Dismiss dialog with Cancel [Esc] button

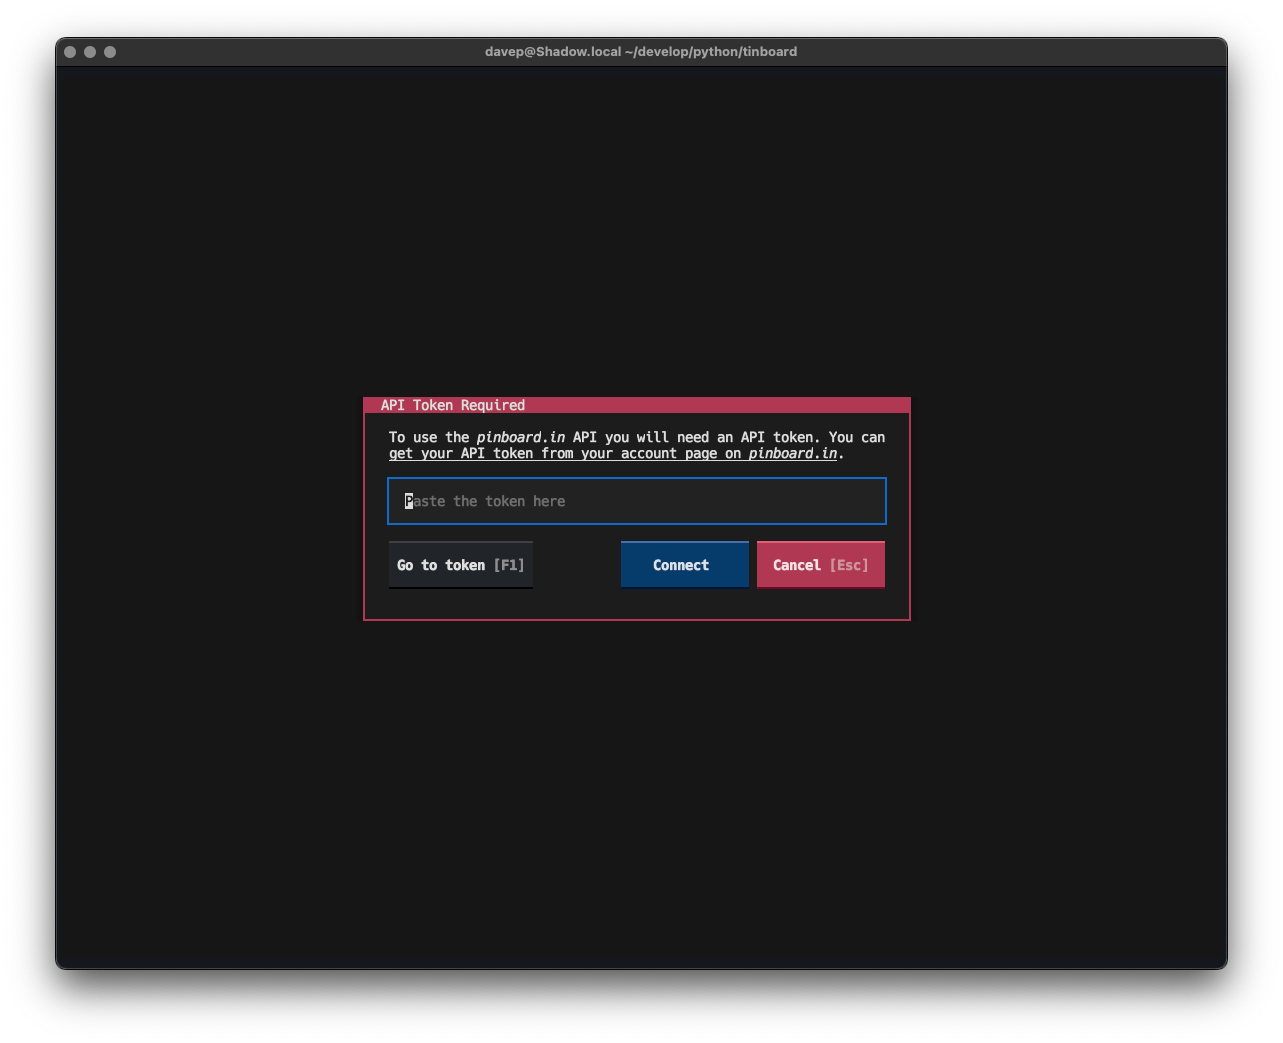[821, 565]
